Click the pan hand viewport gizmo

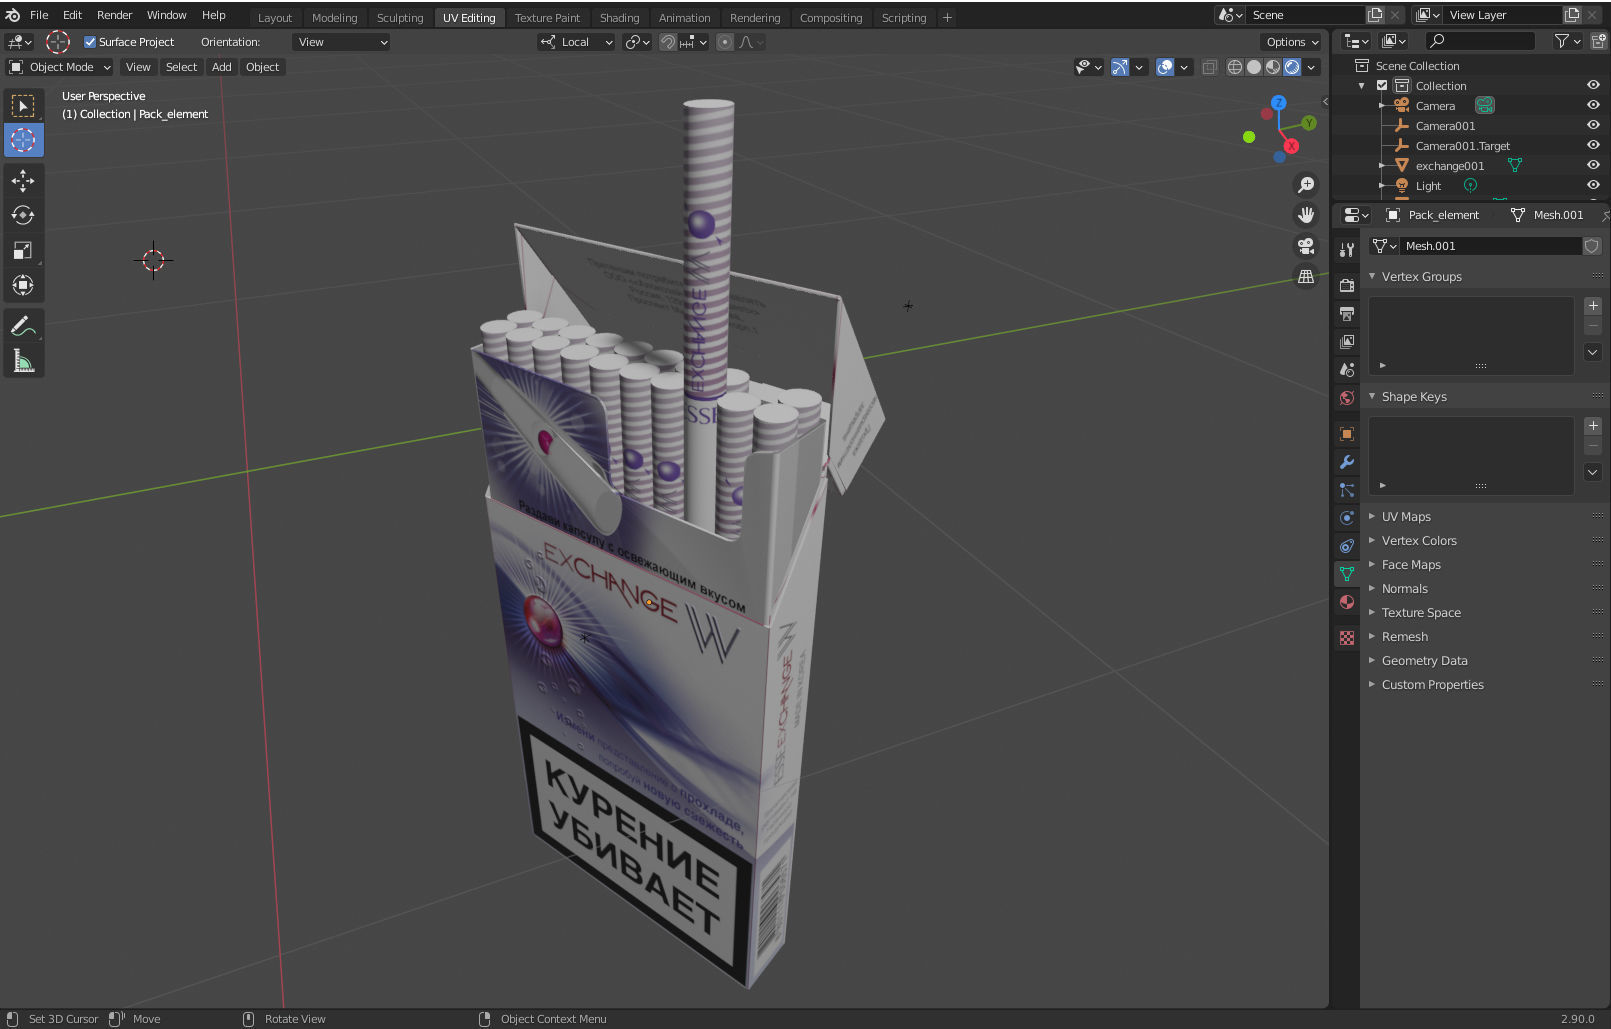[x=1306, y=215]
